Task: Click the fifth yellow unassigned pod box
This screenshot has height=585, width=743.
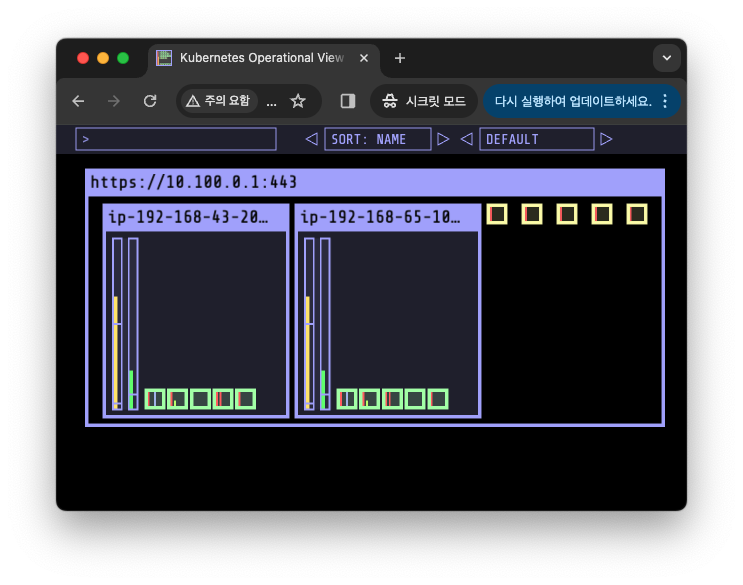Action: 637,214
